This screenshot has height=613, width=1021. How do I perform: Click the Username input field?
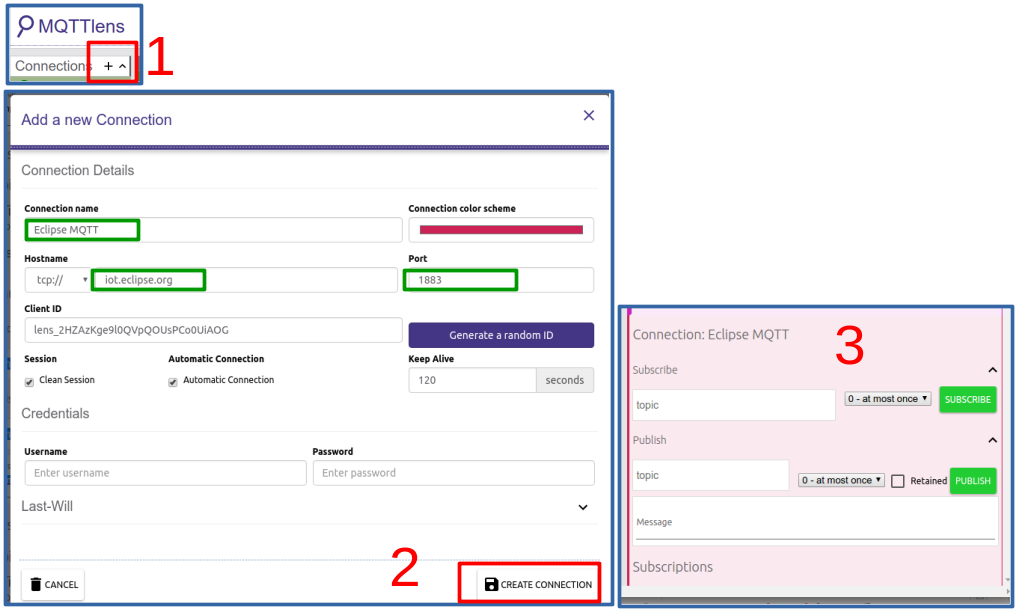(x=165, y=473)
